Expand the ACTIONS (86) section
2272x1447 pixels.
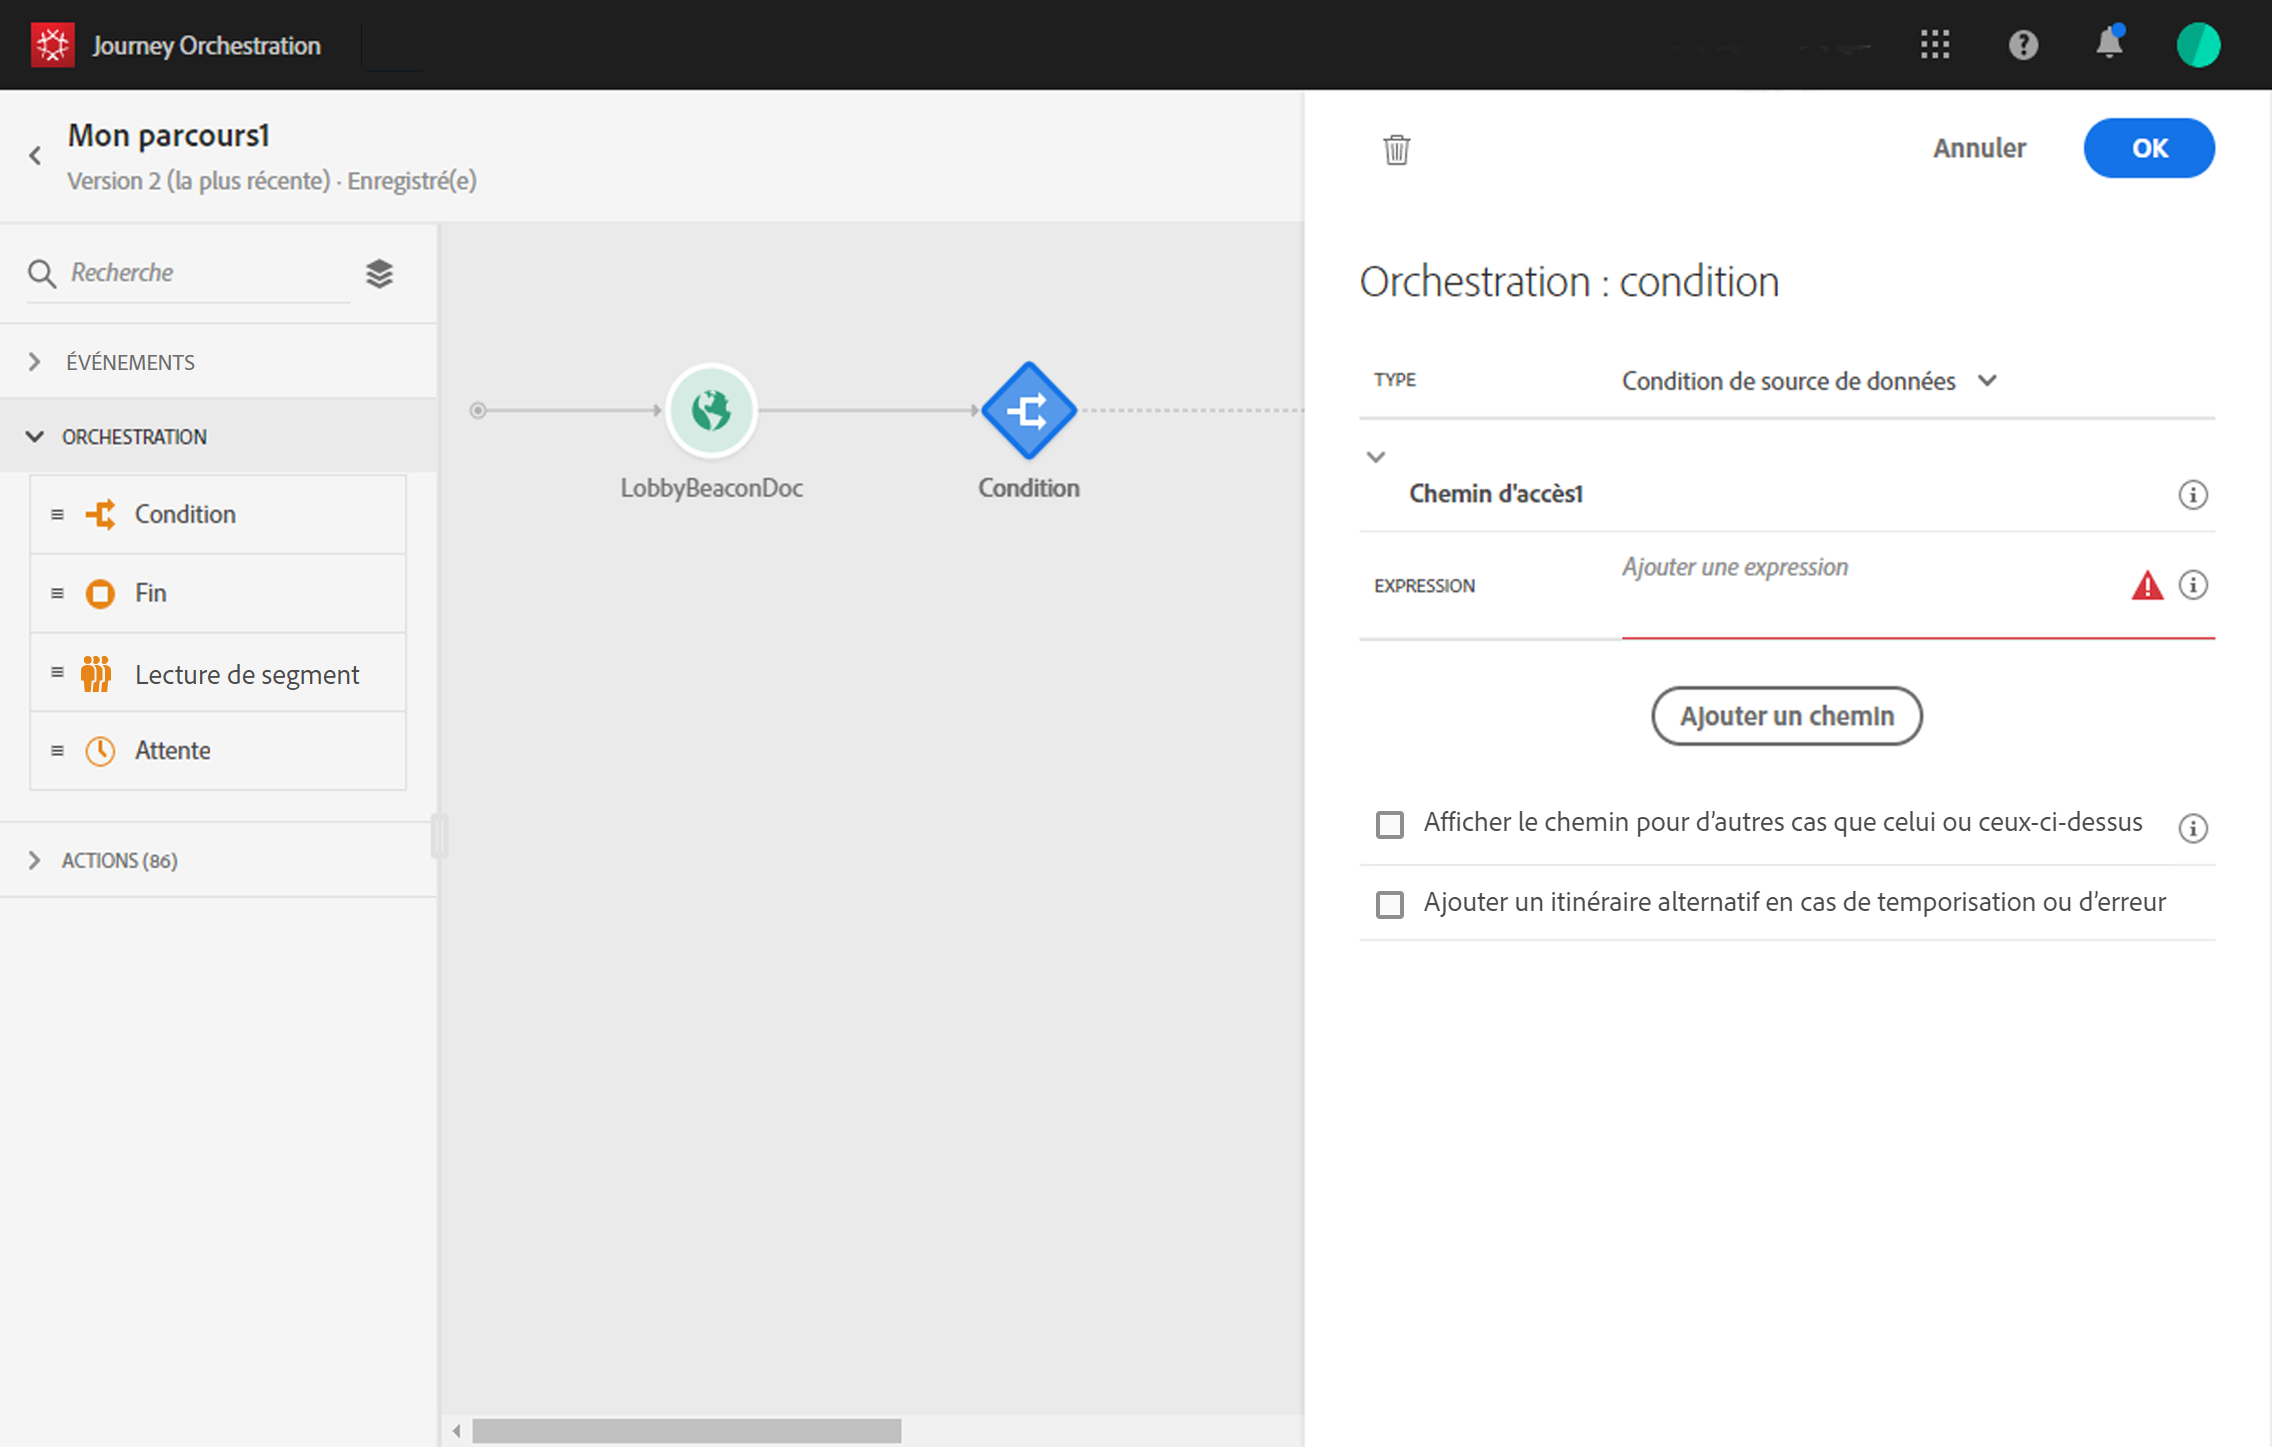click(119, 860)
